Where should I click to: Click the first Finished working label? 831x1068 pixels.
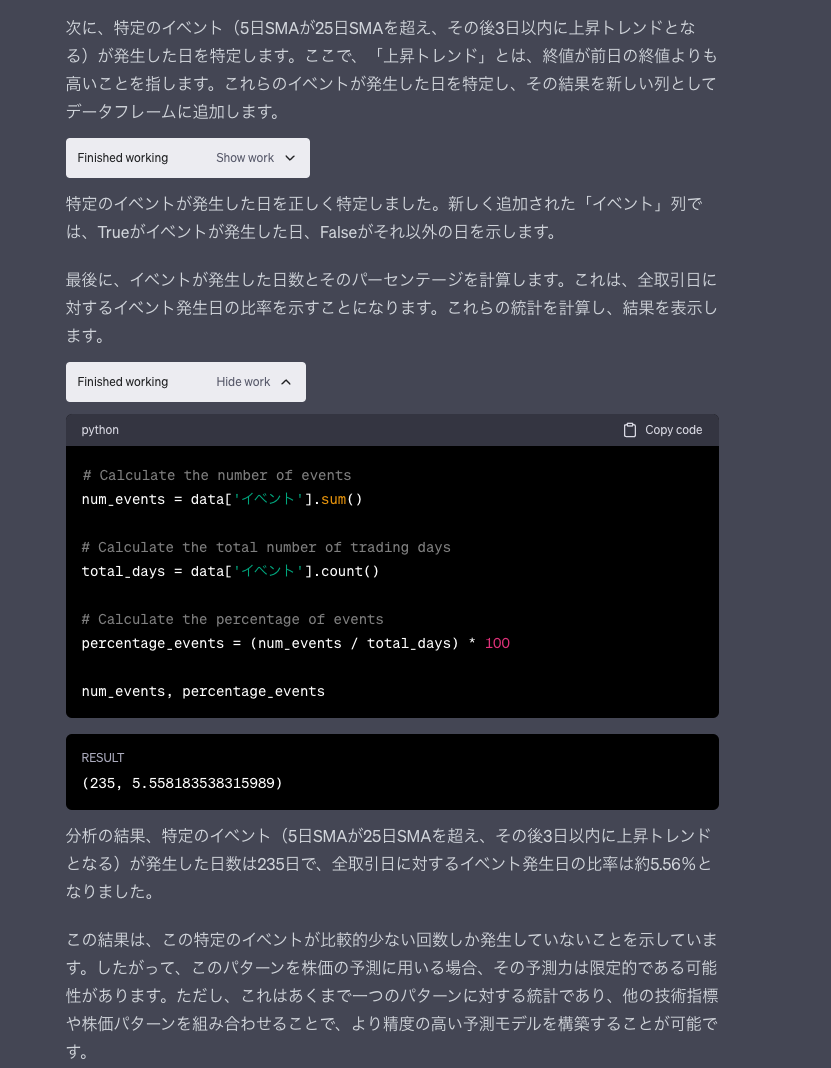pos(123,158)
